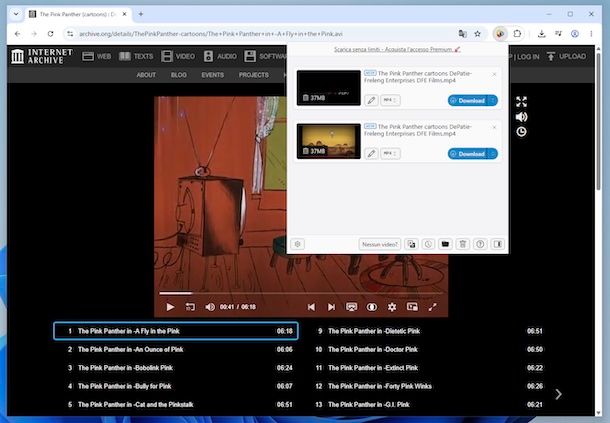610x423 pixels.
Task: Toggle the contrast circle button in player
Action: tap(372, 307)
